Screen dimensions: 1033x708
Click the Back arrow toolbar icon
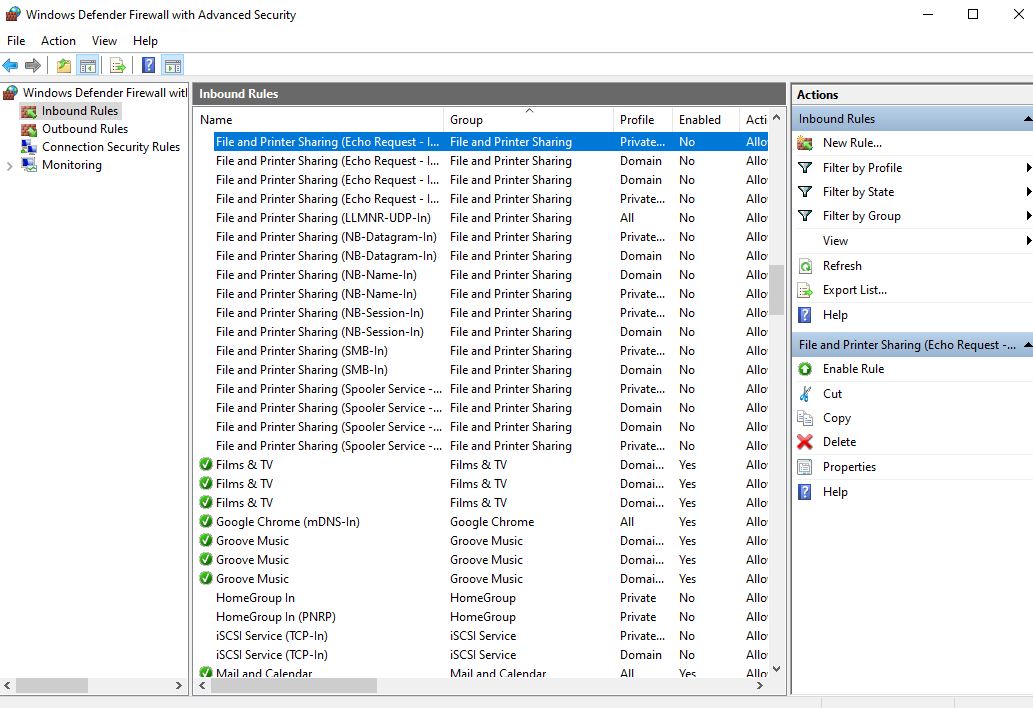click(11, 65)
